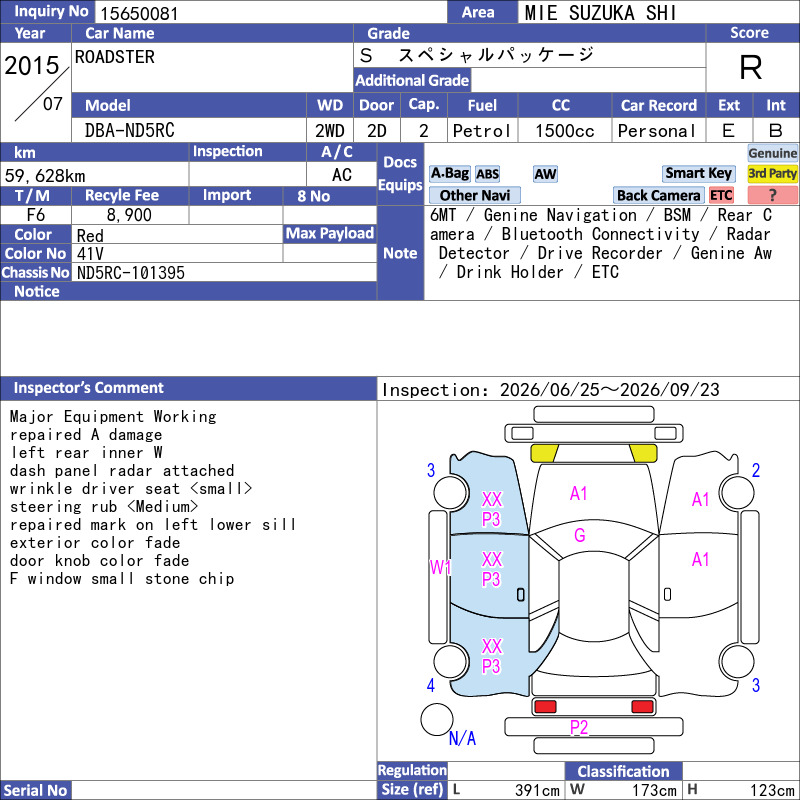Viewport: 800px width, 800px height.
Task: Click the year value 2015
Action: [32, 65]
